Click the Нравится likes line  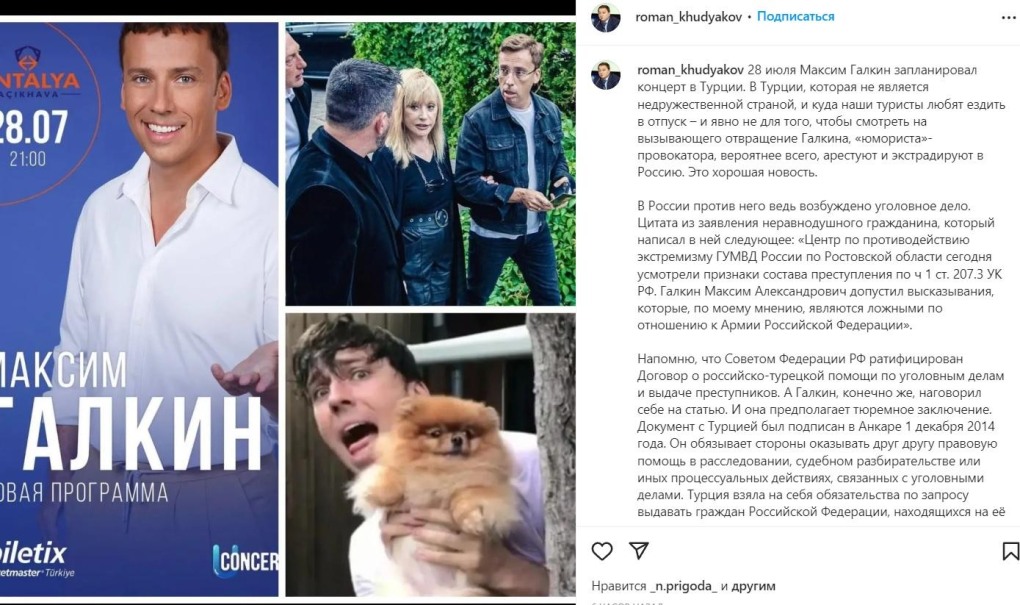(x=683, y=586)
